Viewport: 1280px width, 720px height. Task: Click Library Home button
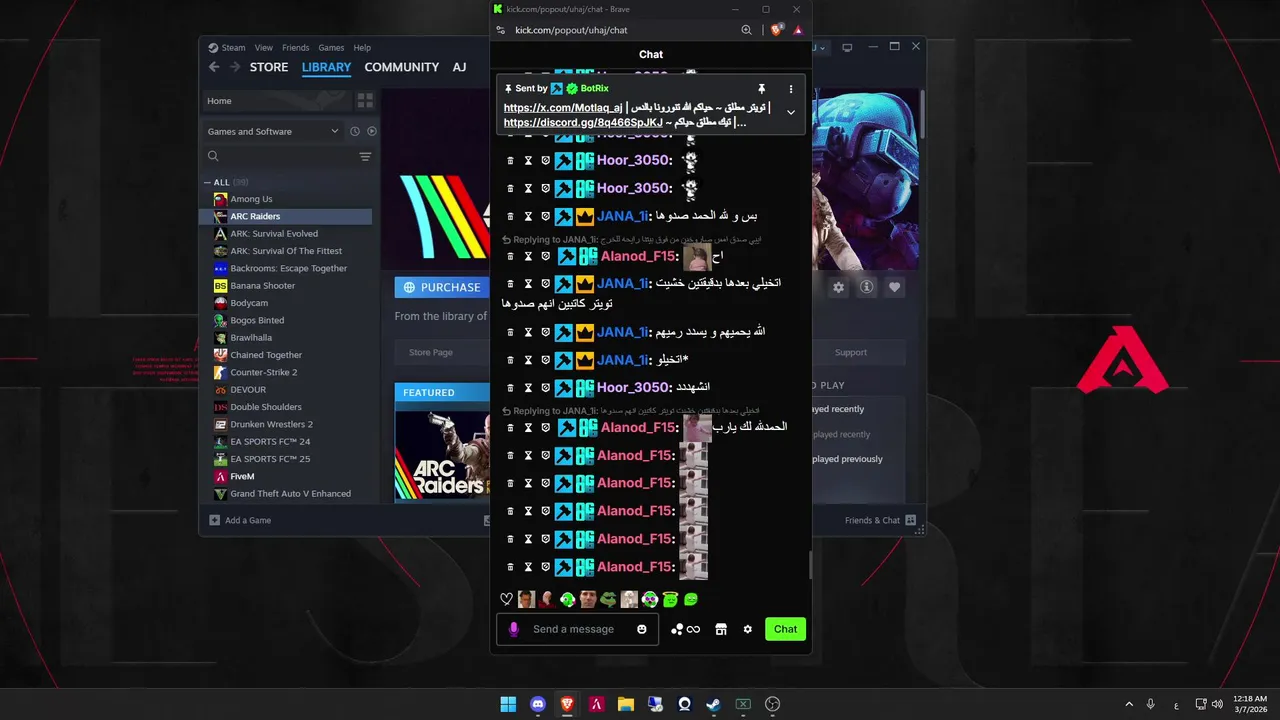coord(275,101)
